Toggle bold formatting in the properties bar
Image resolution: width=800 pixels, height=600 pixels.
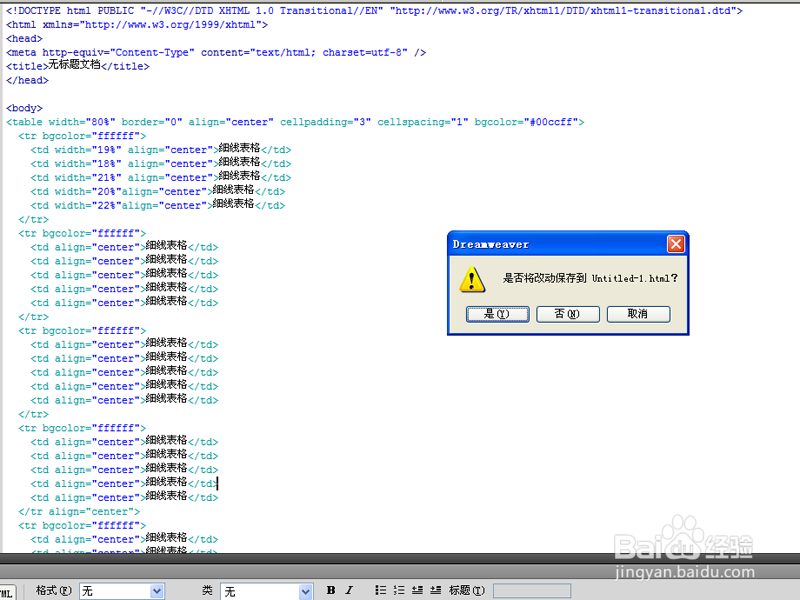[331, 590]
